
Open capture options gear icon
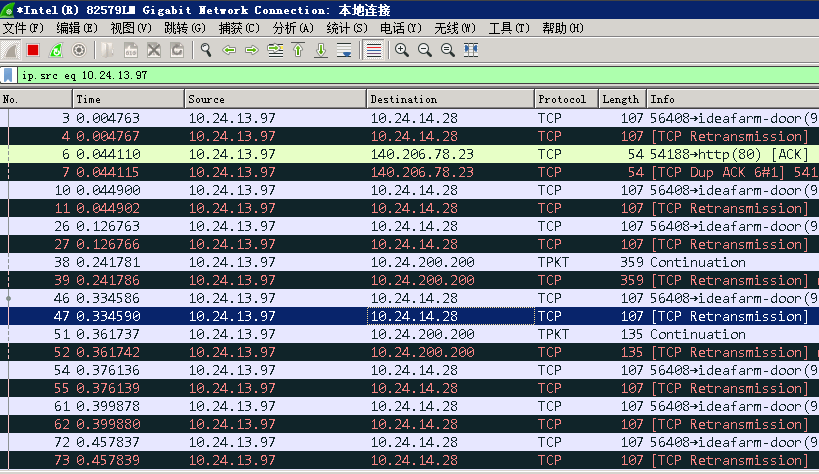tap(79, 50)
